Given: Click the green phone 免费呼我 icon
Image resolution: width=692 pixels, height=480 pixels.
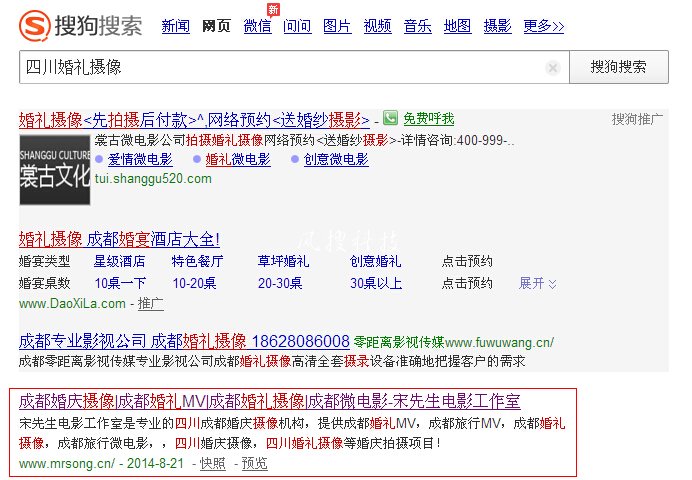Looking at the screenshot, I should [x=390, y=118].
